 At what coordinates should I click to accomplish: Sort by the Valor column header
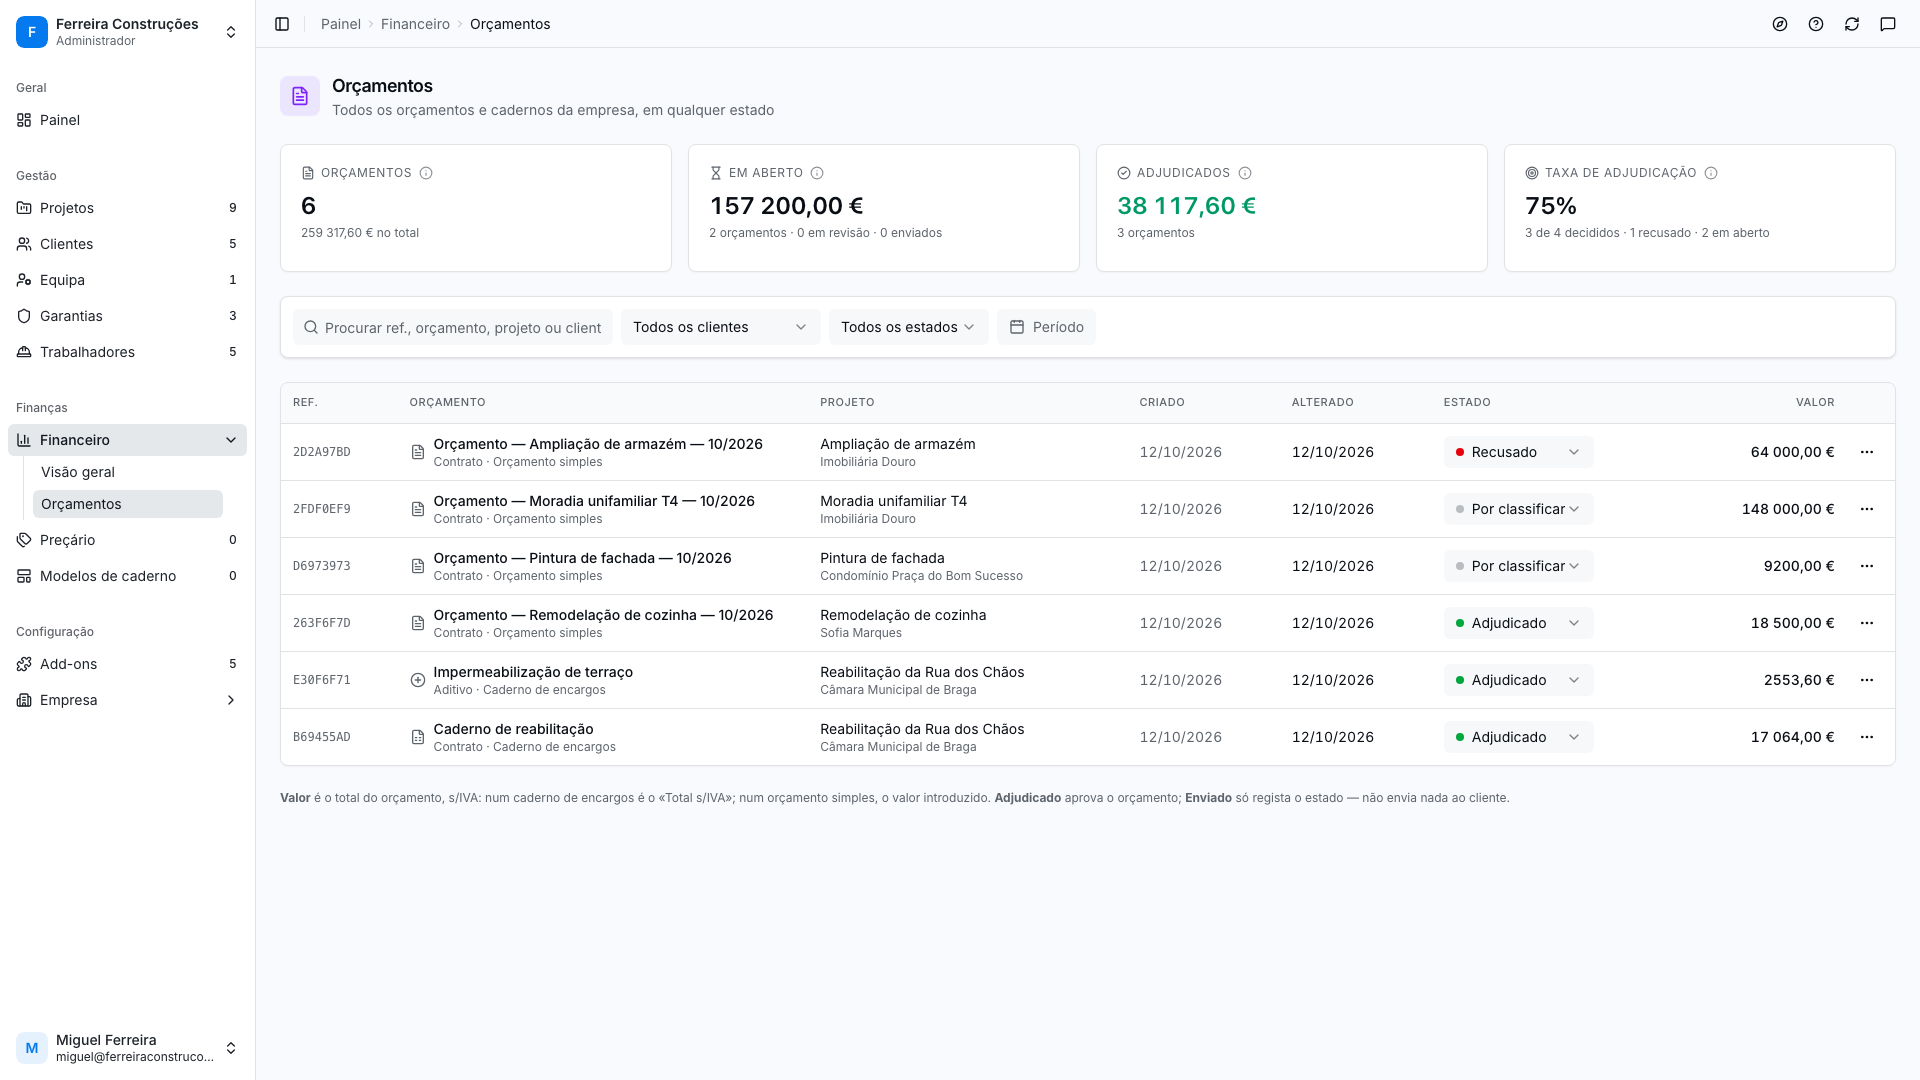(1814, 402)
